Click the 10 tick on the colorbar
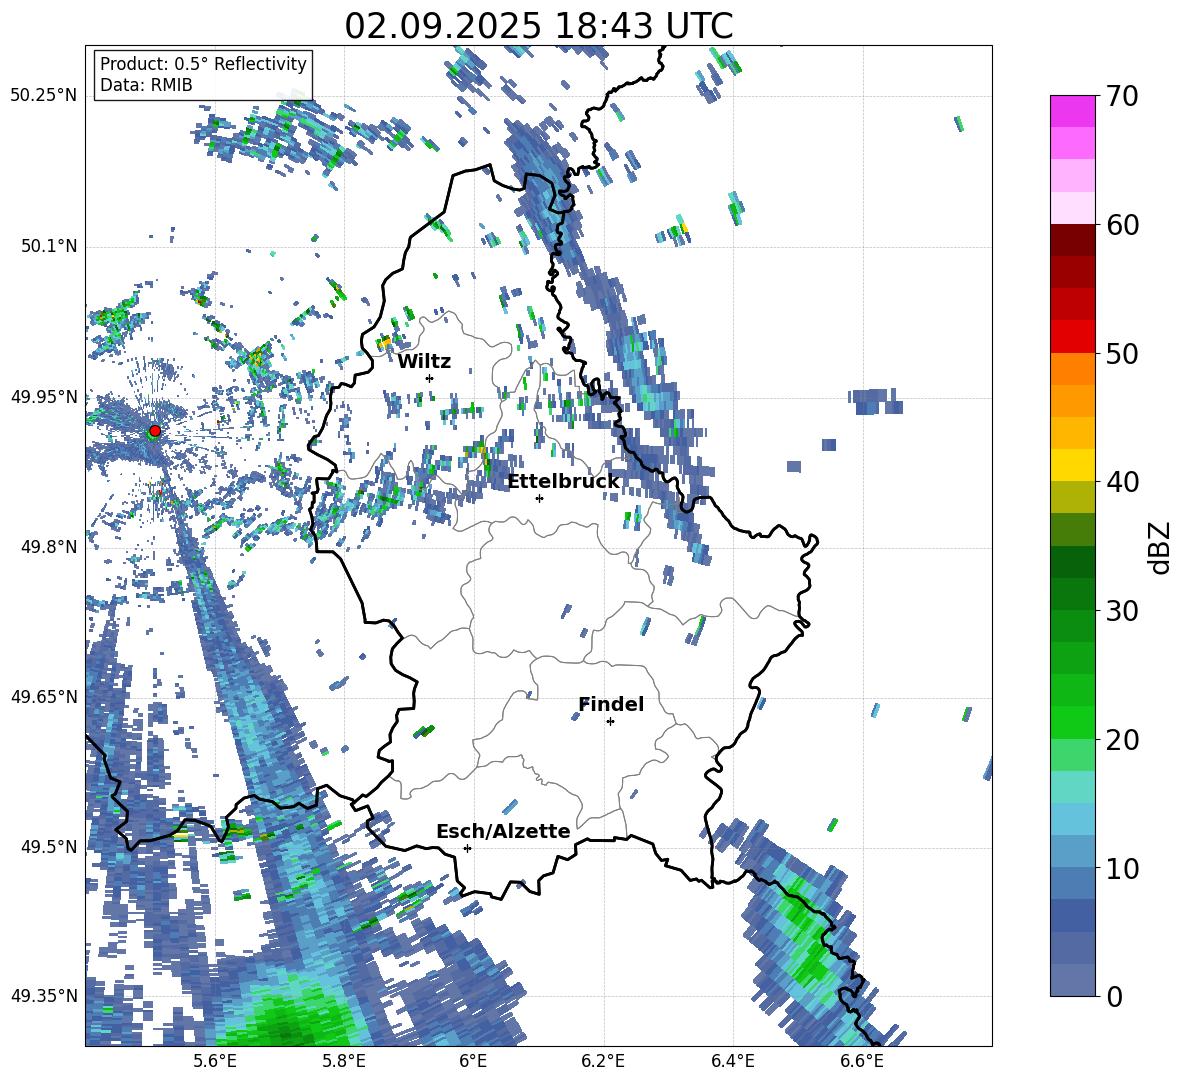 point(1122,868)
